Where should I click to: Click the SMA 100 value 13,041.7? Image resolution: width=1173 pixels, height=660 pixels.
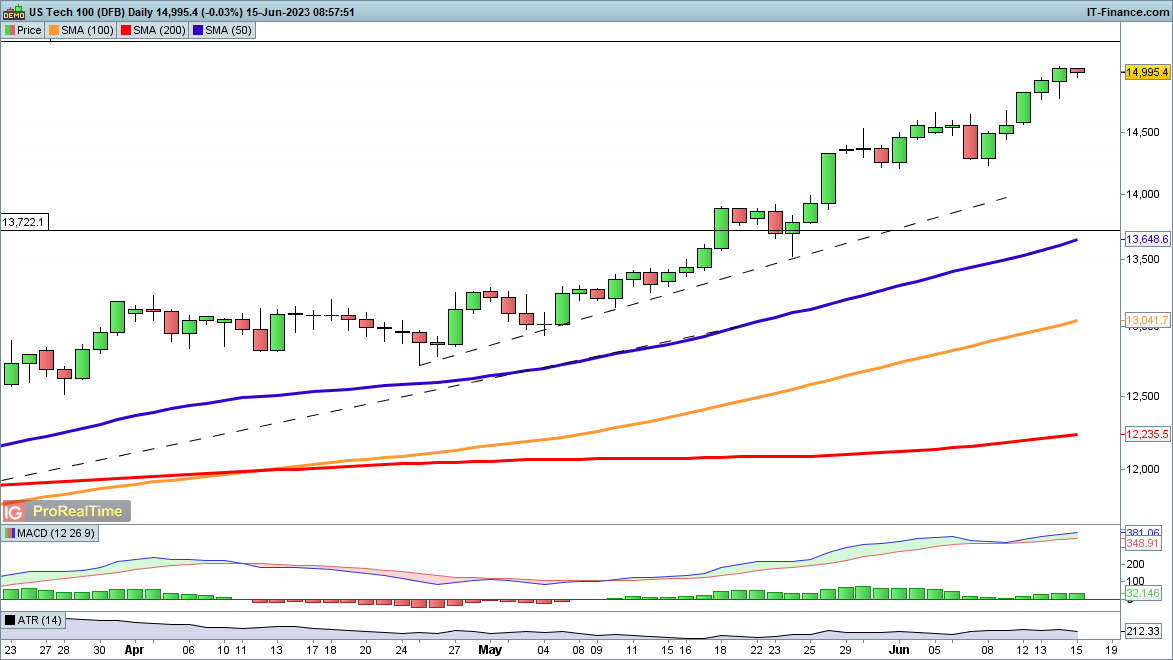1147,320
